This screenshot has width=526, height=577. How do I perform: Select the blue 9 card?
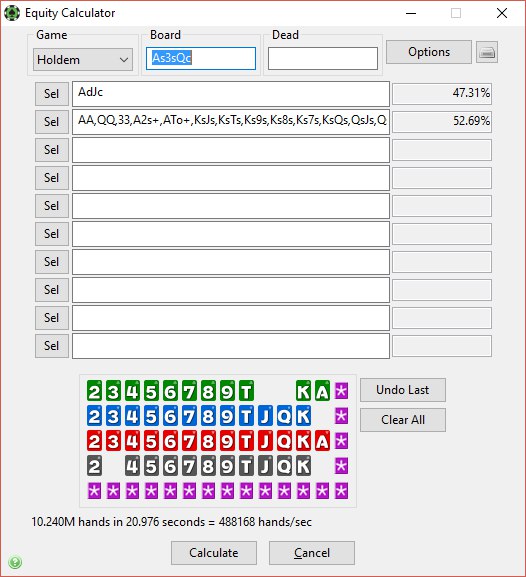(227, 416)
